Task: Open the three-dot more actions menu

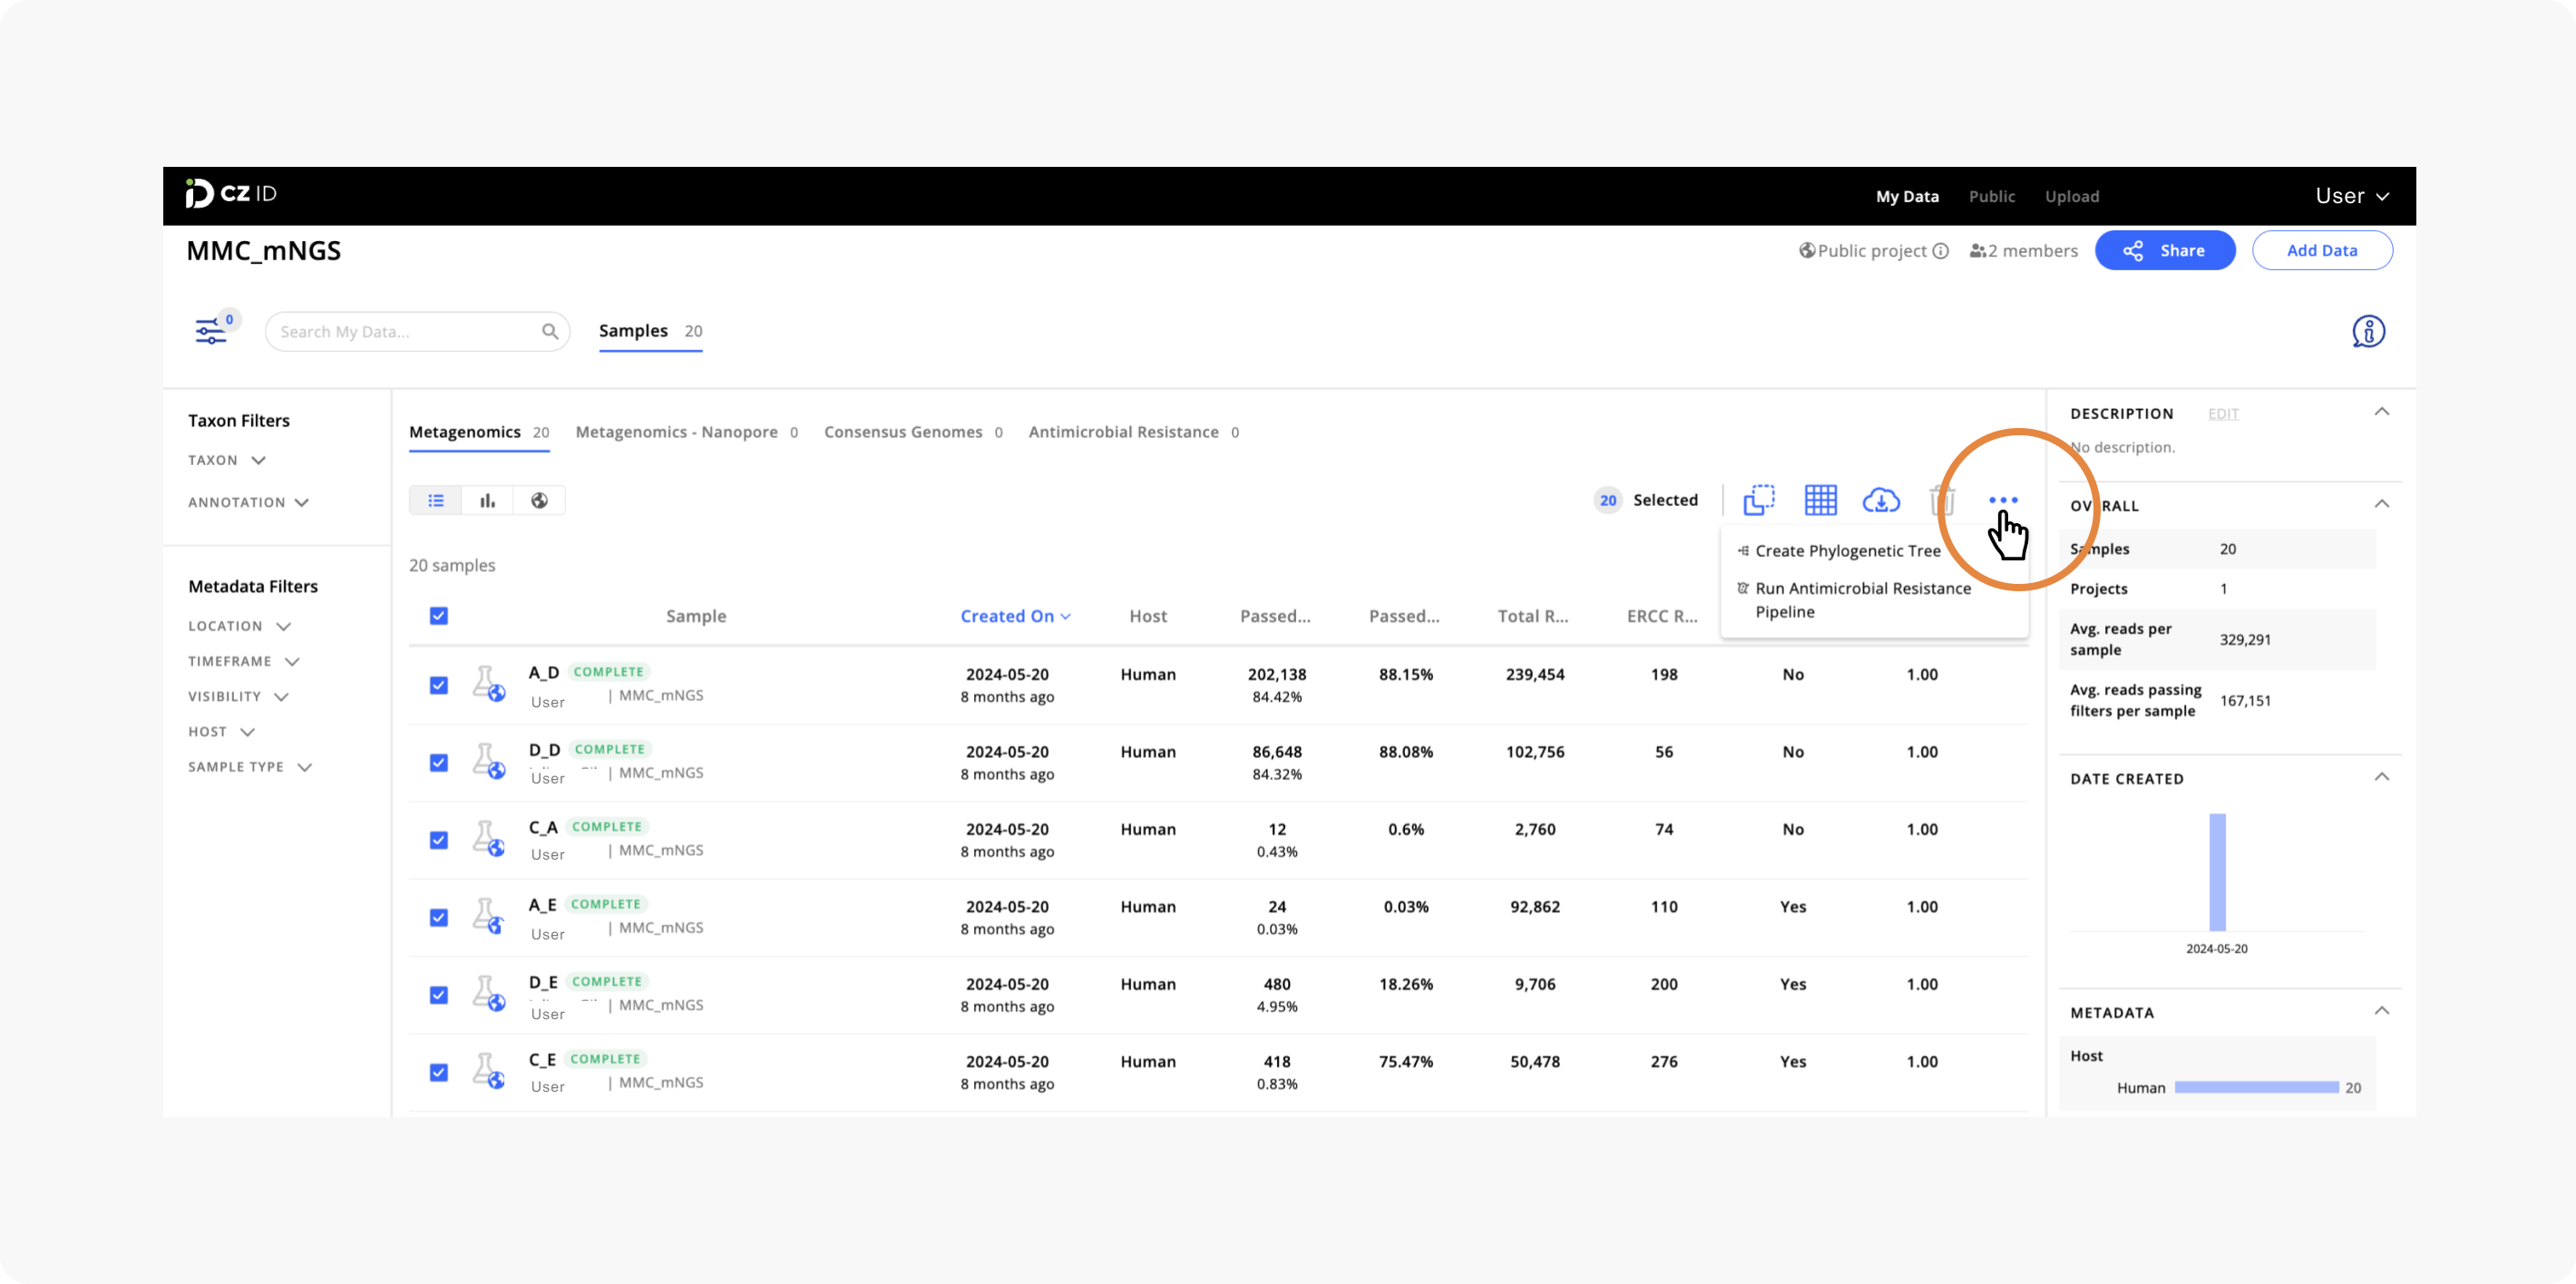Action: point(2003,500)
